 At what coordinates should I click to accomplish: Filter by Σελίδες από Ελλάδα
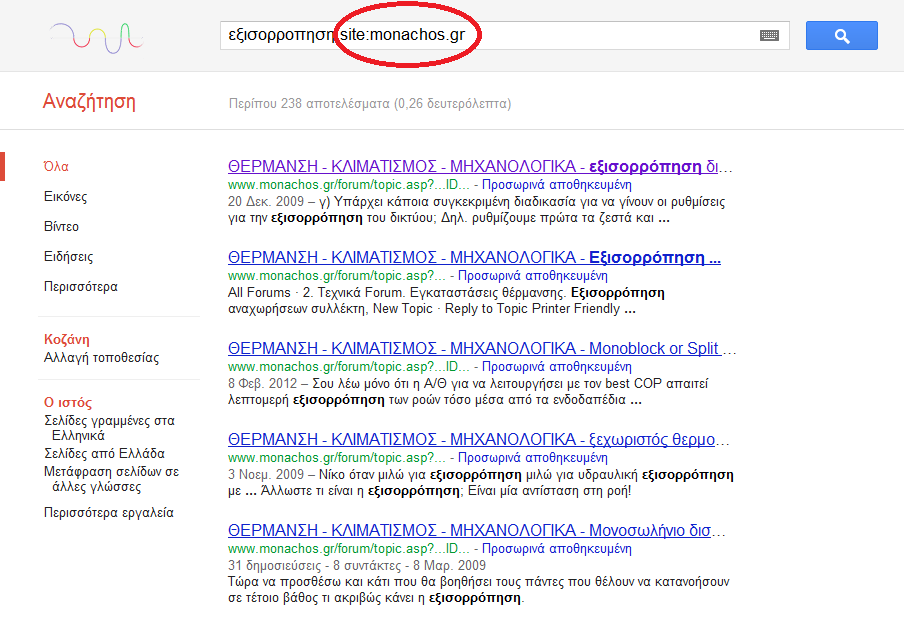pos(104,454)
